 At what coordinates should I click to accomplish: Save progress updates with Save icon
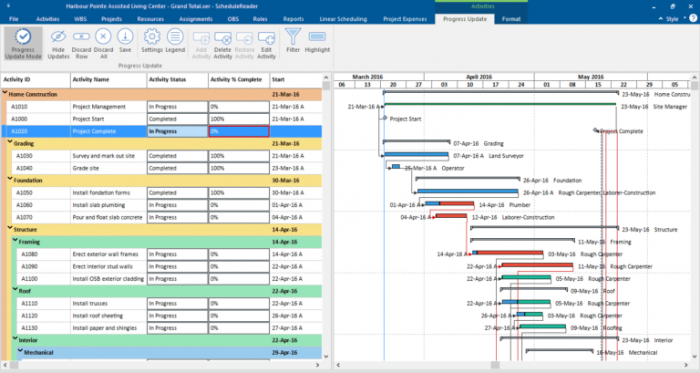tap(125, 37)
